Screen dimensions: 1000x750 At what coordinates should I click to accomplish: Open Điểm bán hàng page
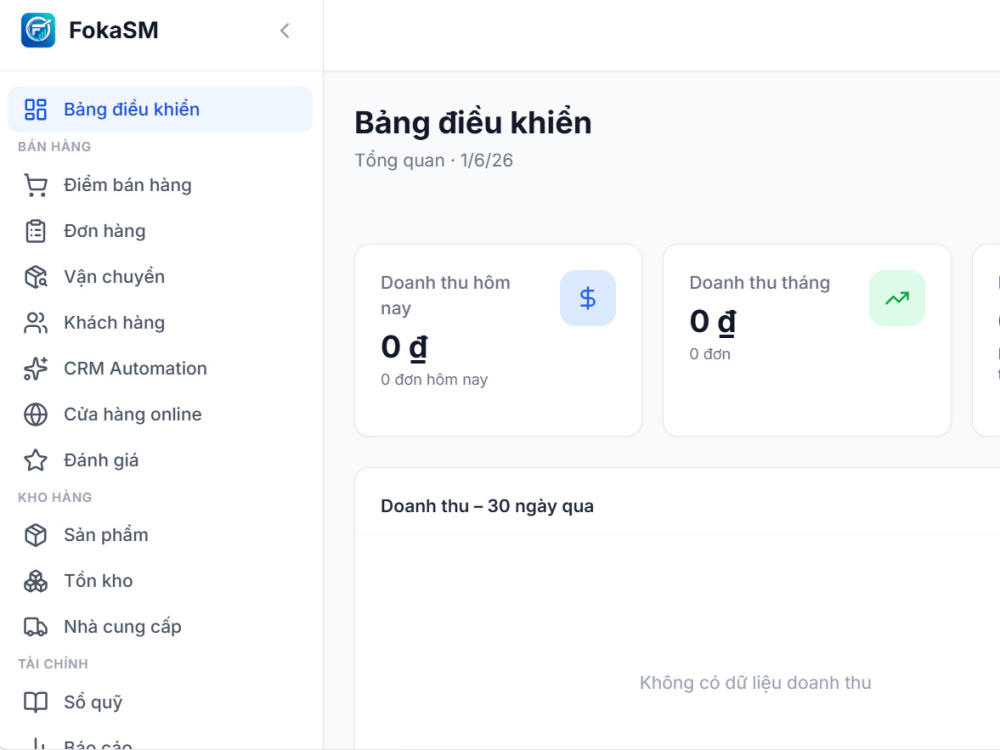pyautogui.click(x=160, y=185)
